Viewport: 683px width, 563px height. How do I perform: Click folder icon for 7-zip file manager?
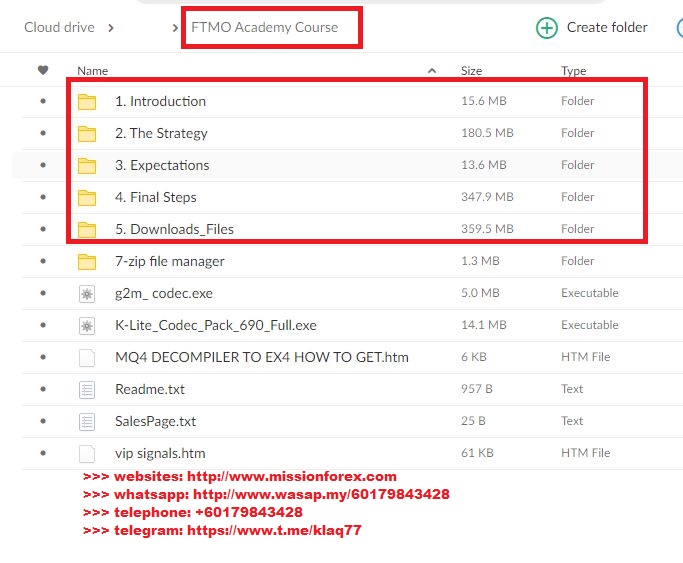point(87,262)
